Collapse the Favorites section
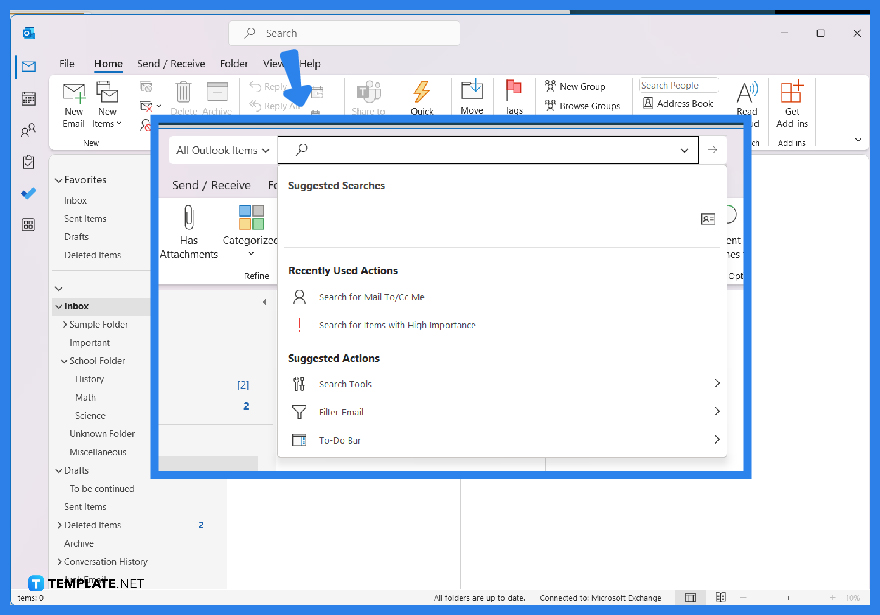 (x=58, y=180)
